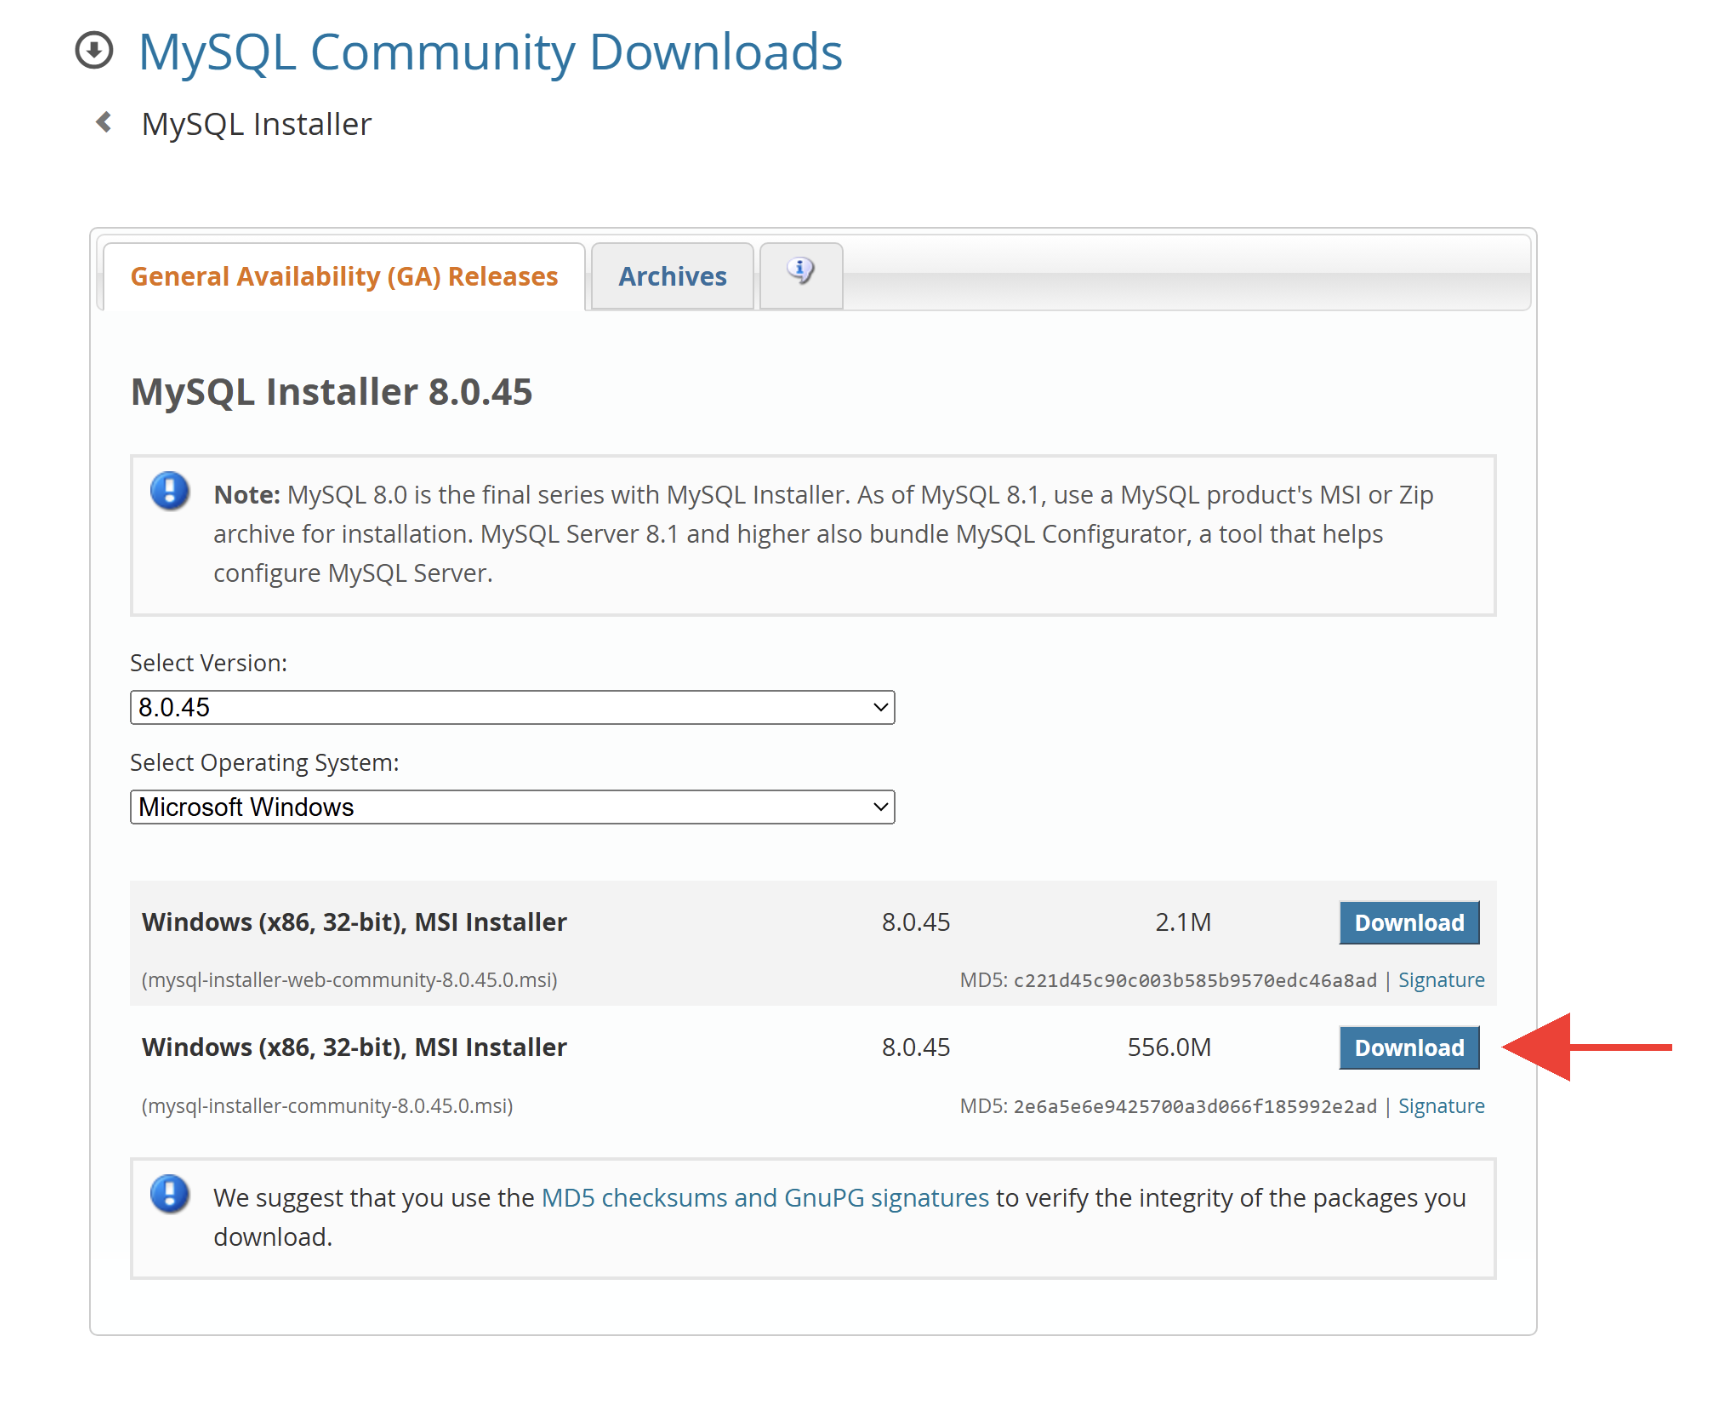Open MD5 checksums and GnuPG signatures link
The image size is (1722, 1404).
[x=765, y=1198]
